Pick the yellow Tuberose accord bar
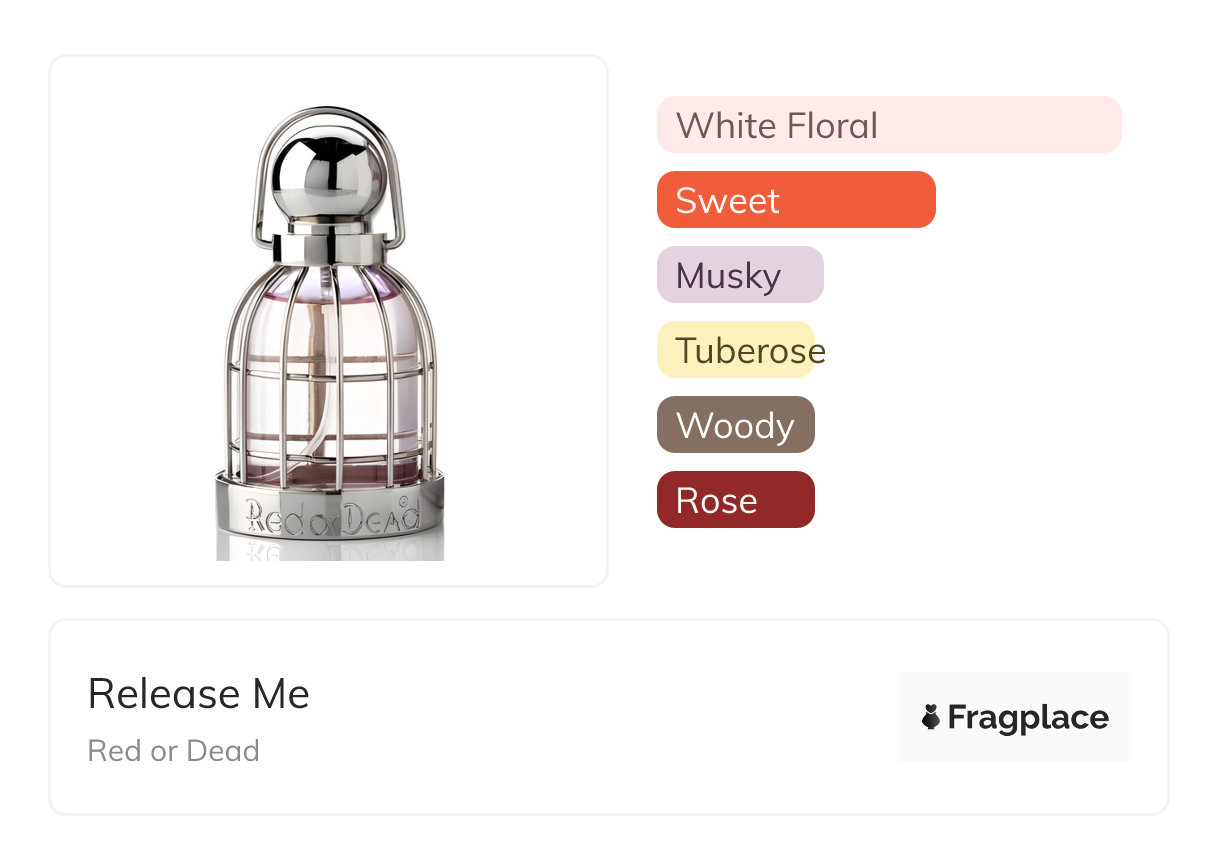The width and height of the screenshot is (1218, 864). pos(735,350)
